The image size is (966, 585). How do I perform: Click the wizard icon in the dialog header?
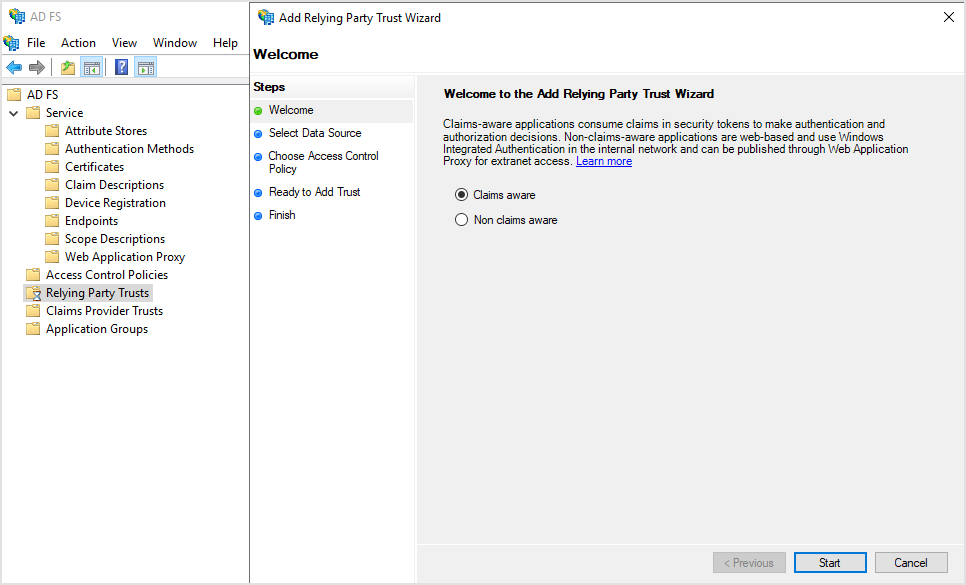pos(266,17)
